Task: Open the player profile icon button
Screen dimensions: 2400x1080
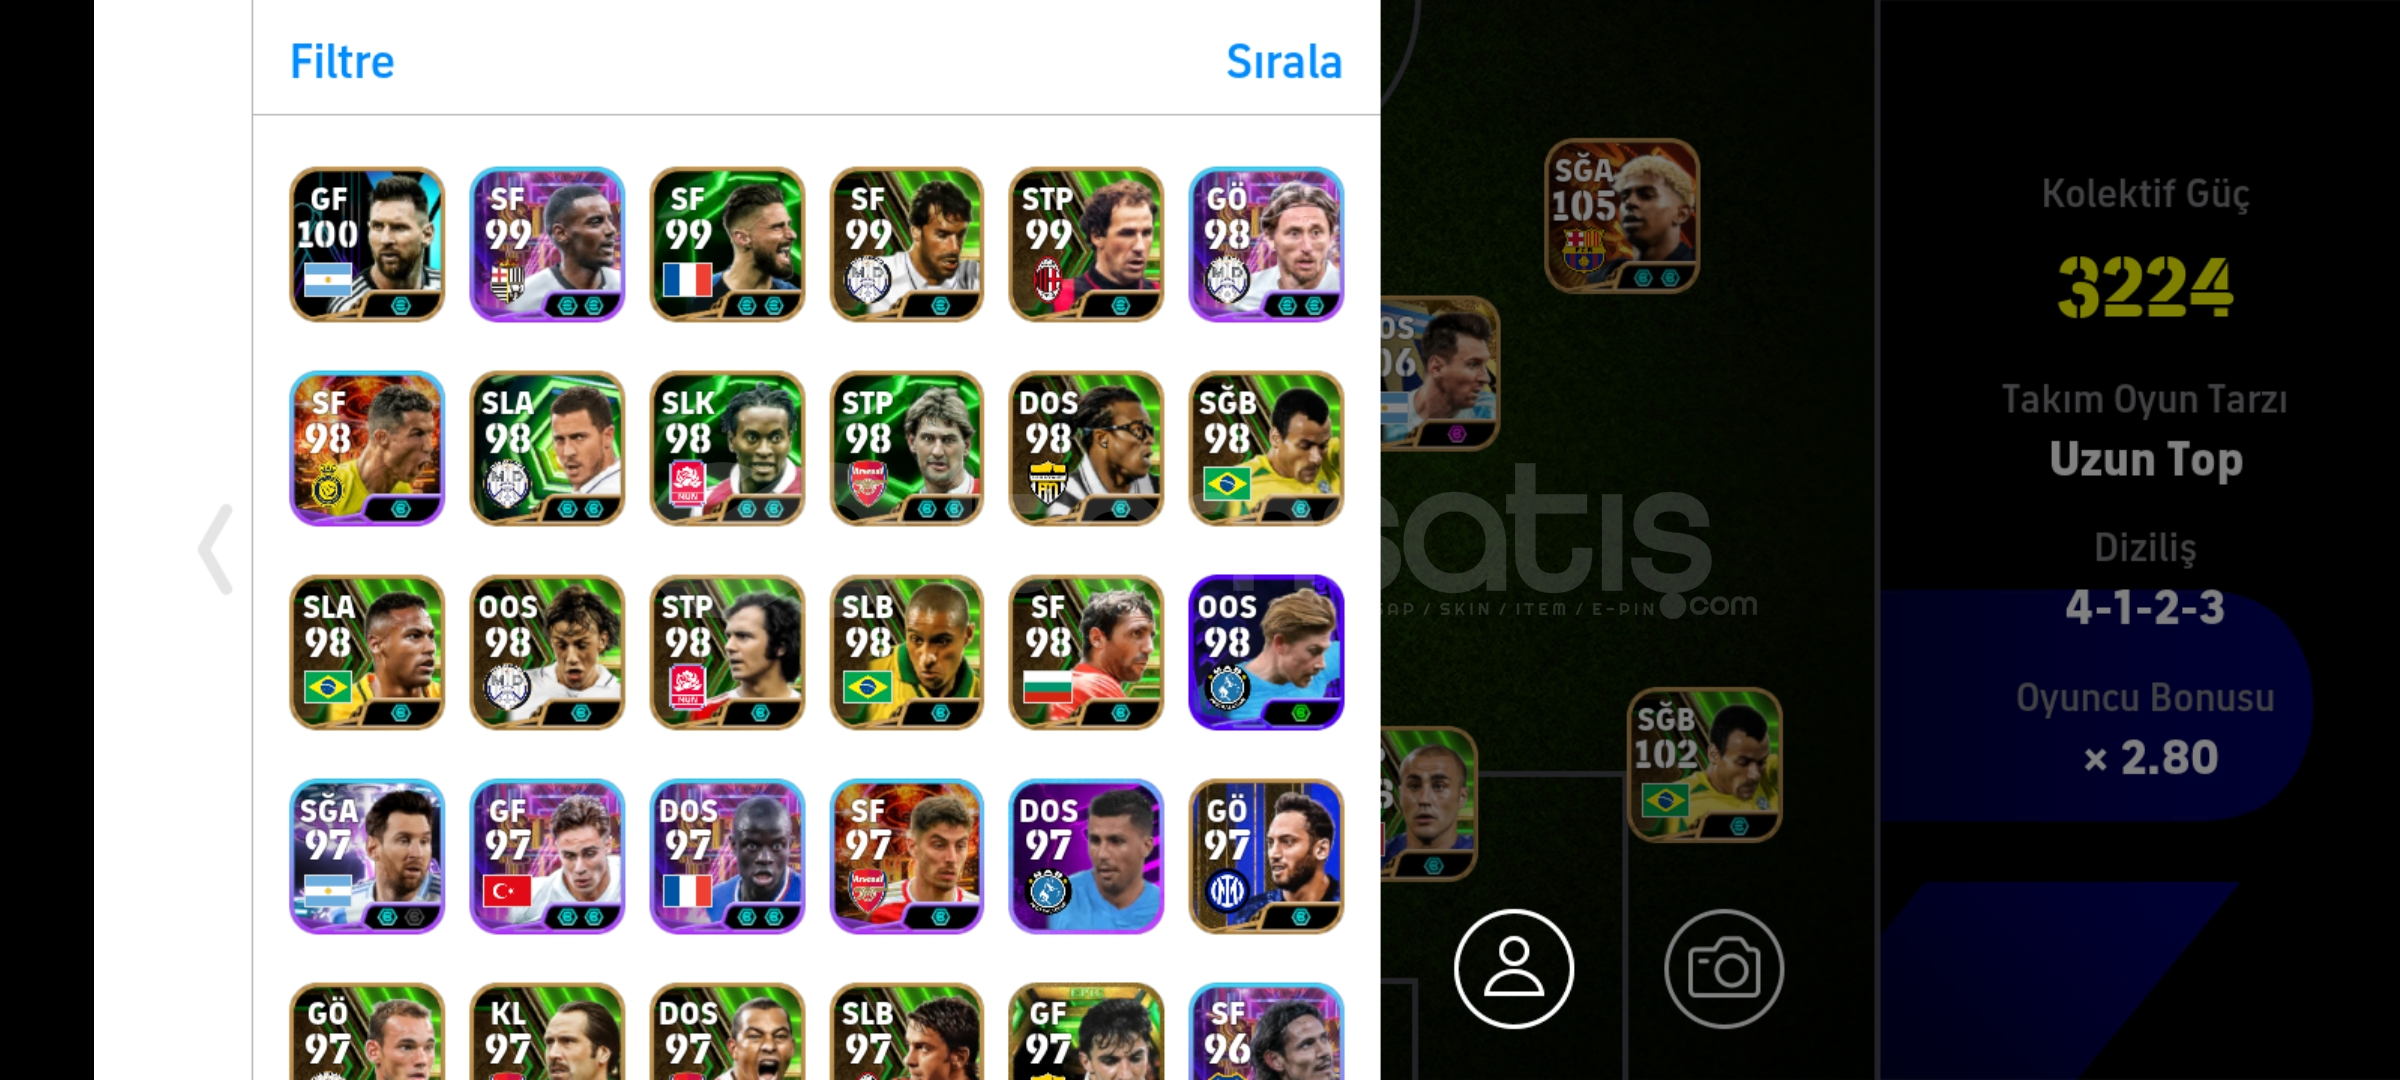Action: tap(1513, 968)
